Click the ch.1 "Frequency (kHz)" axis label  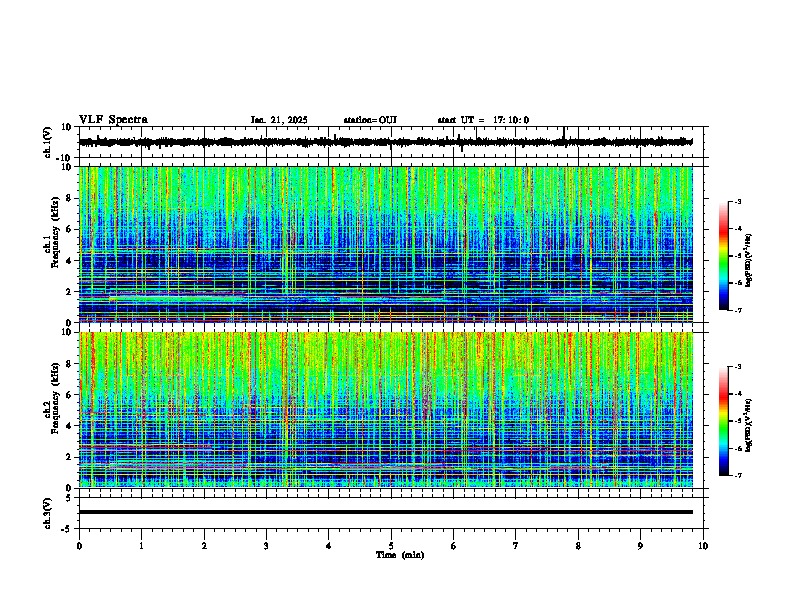pyautogui.click(x=55, y=232)
